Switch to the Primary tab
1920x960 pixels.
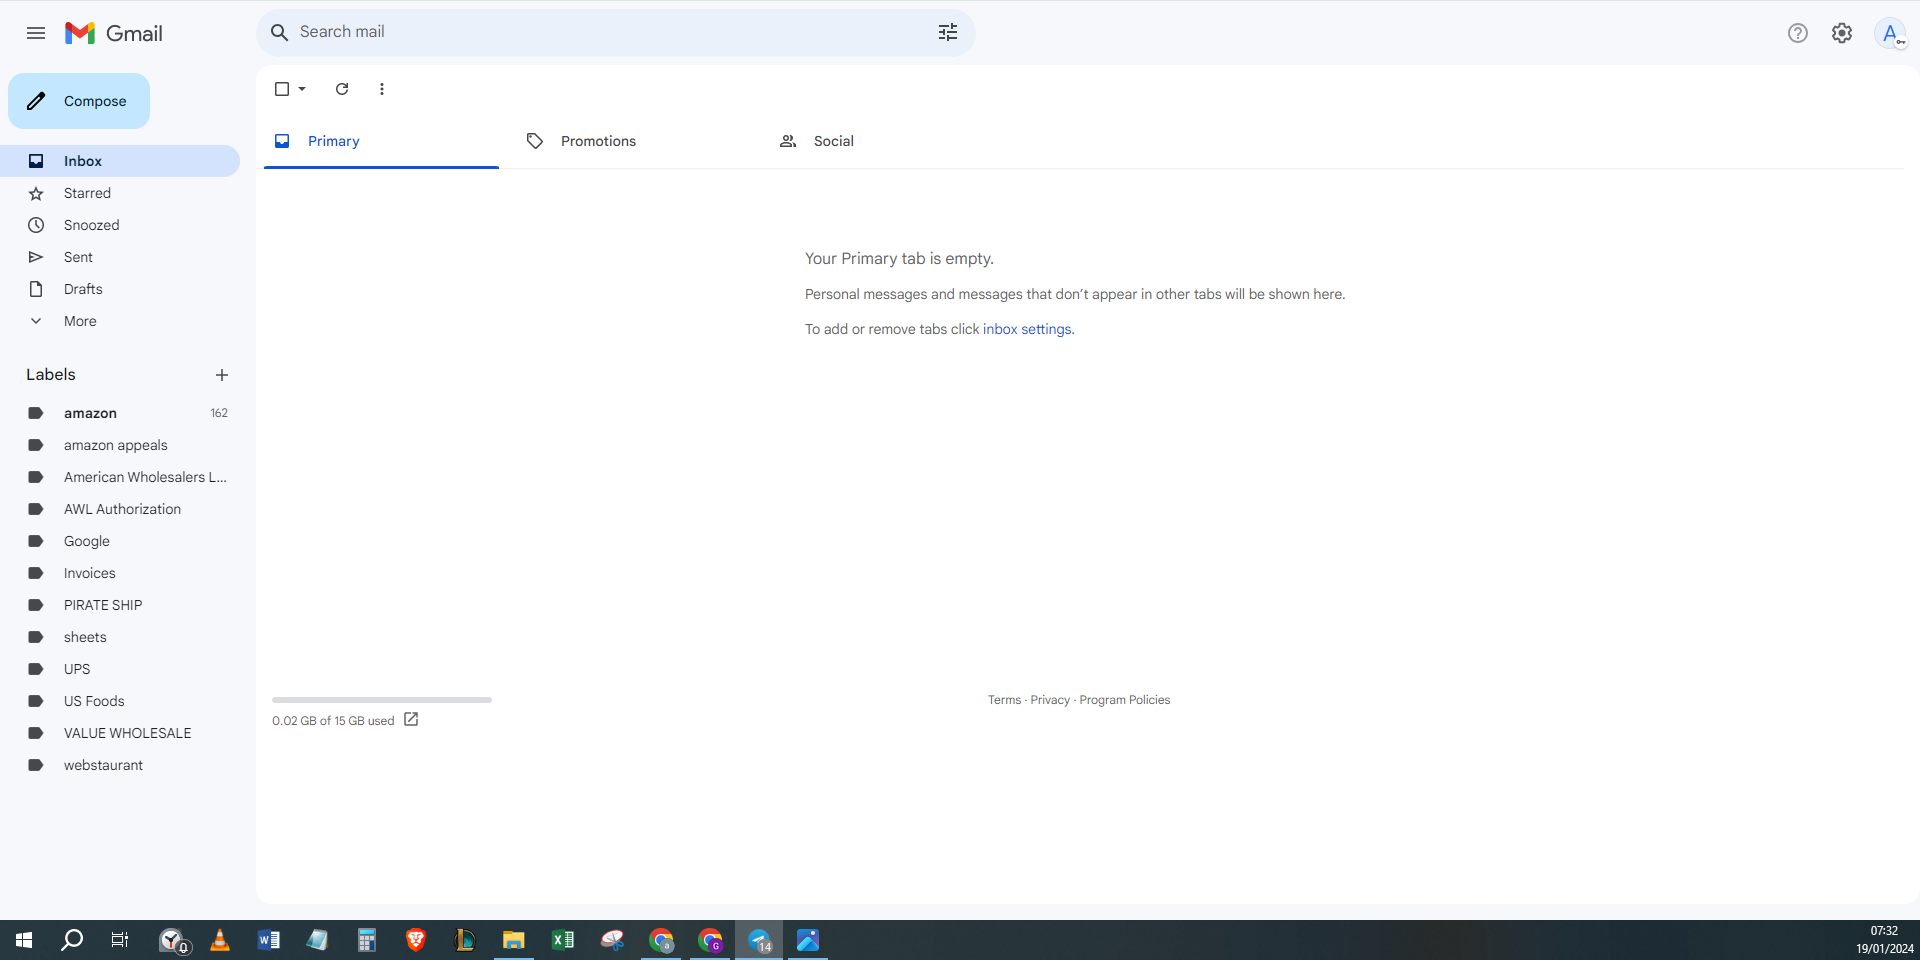381,141
